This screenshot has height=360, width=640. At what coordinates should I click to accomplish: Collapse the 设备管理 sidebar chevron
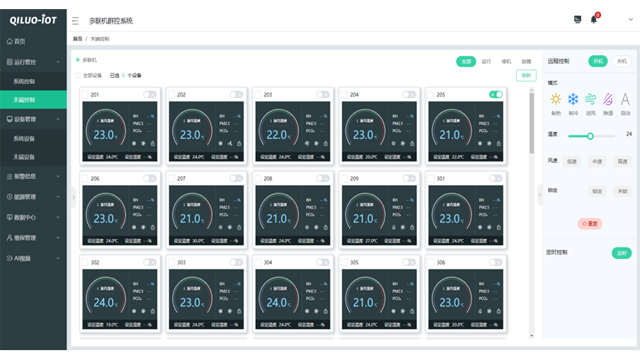[58, 119]
